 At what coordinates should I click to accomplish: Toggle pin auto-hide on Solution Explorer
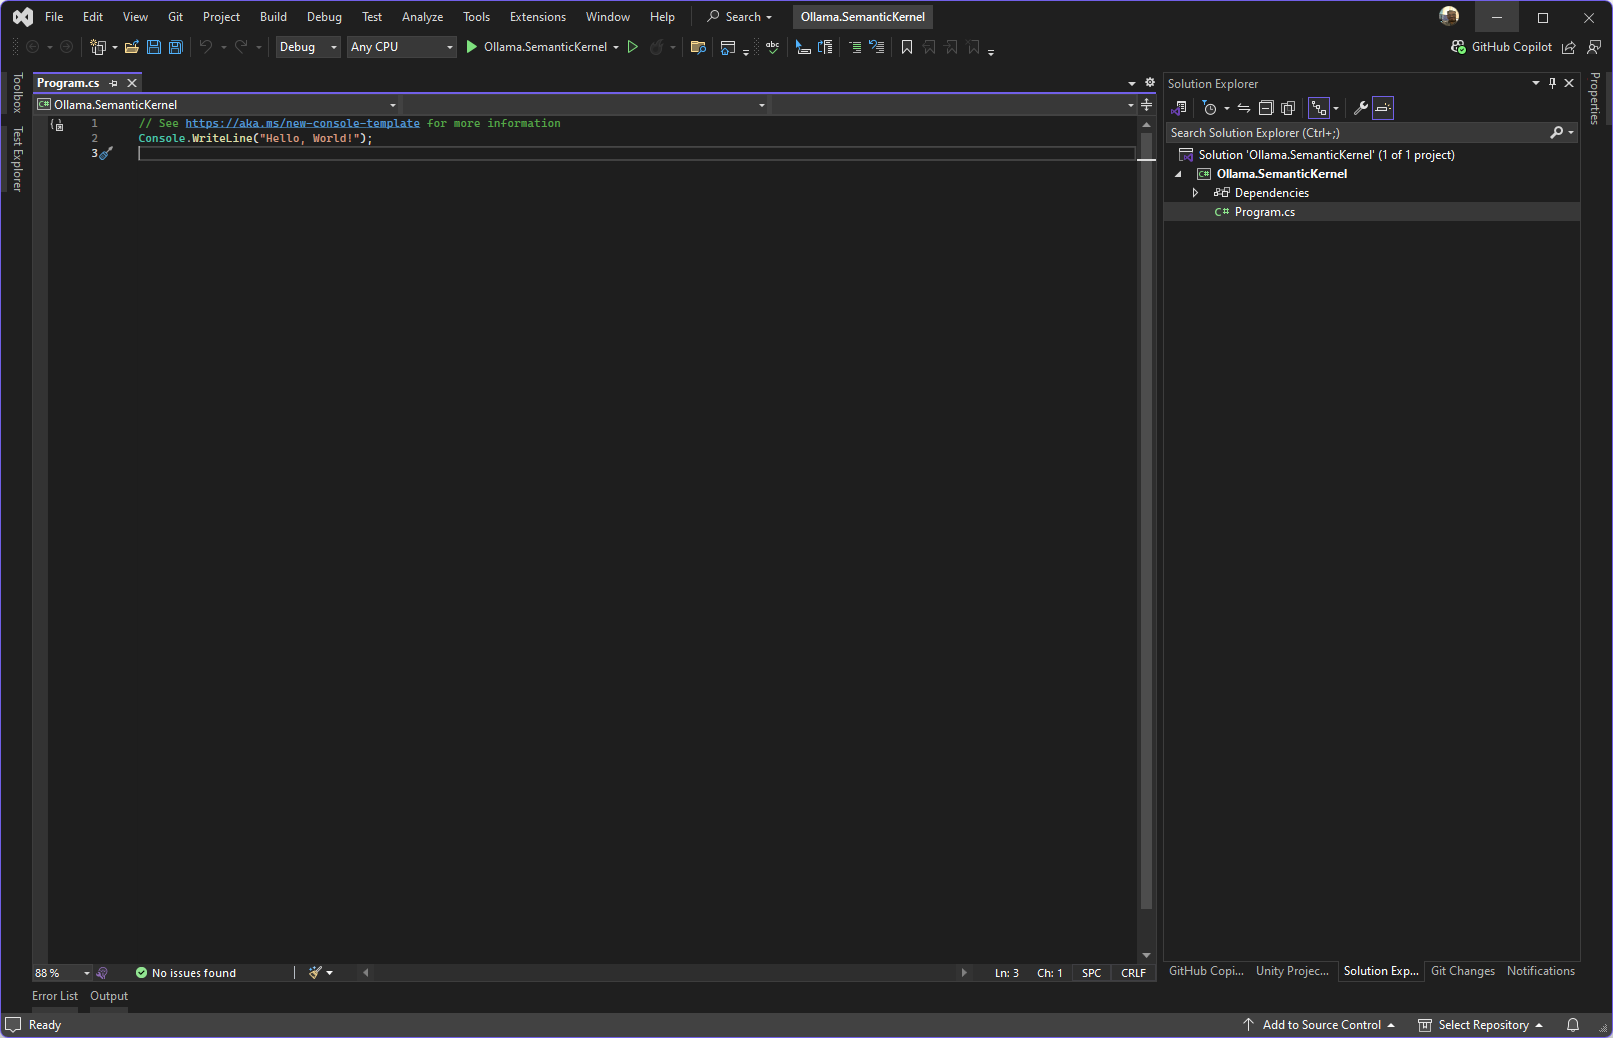point(1553,83)
